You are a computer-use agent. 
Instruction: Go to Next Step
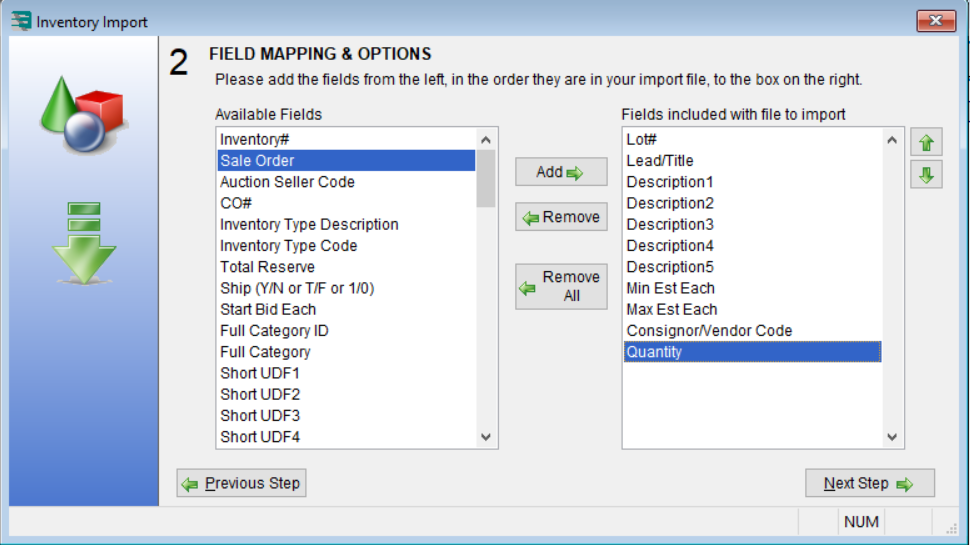click(x=869, y=484)
